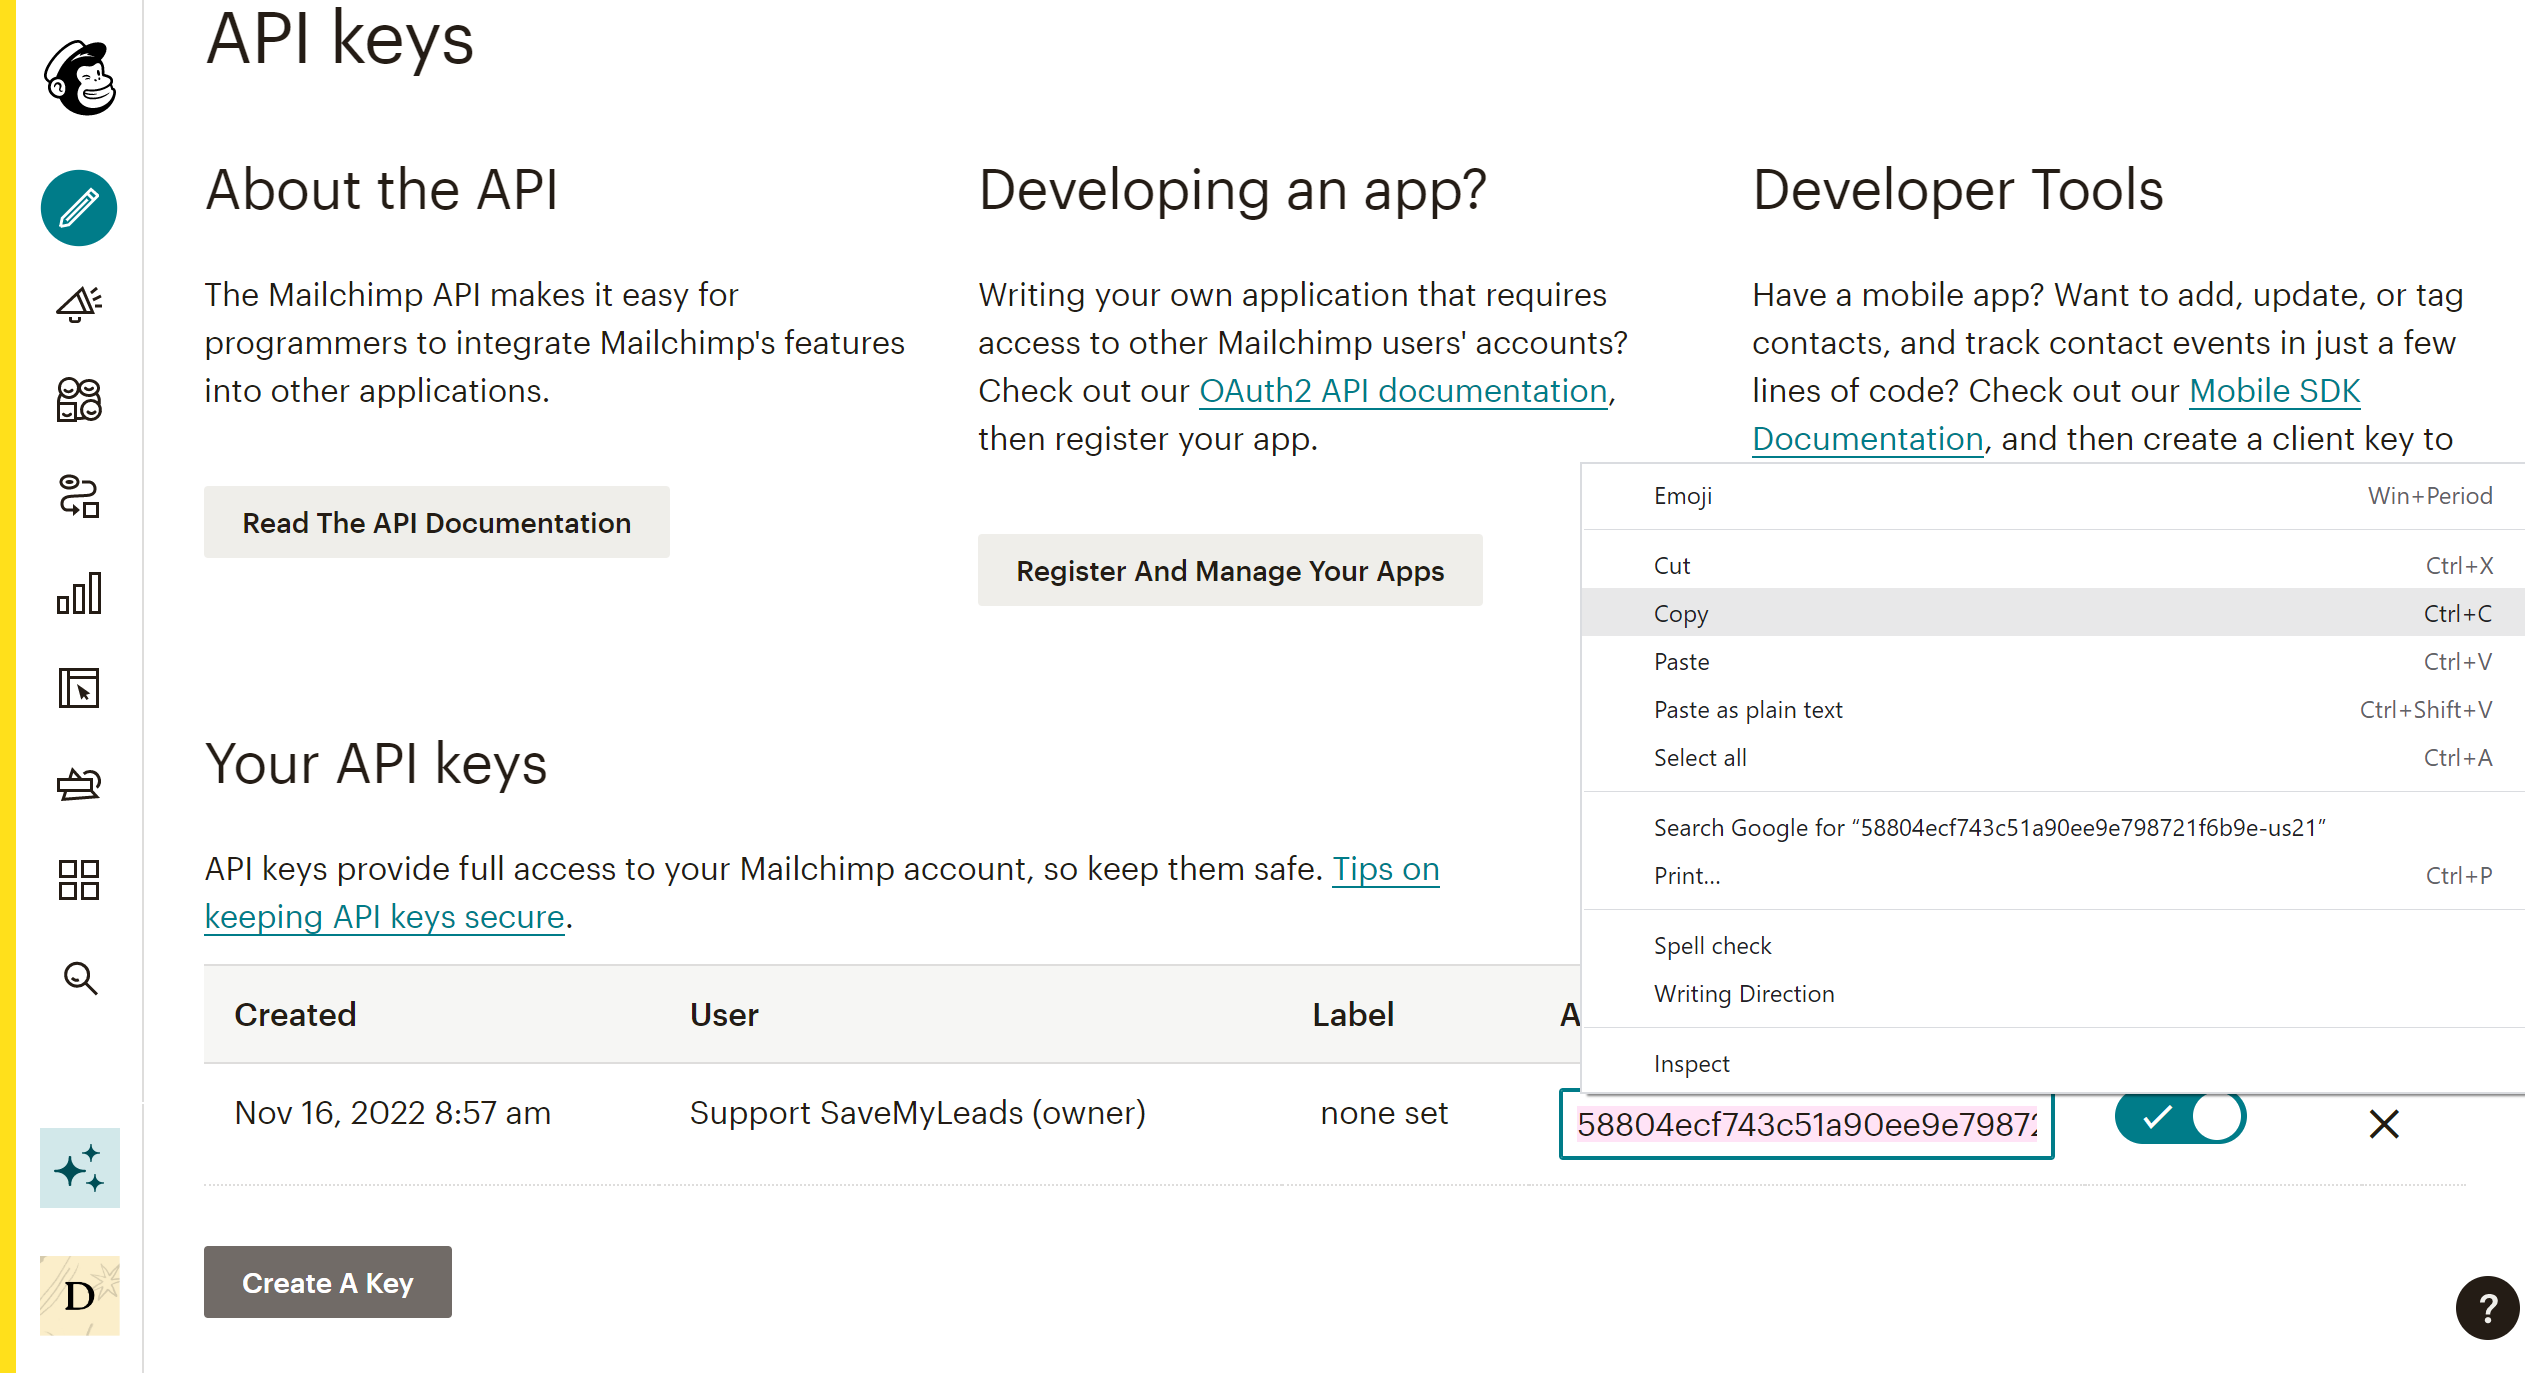The image size is (2525, 1373).
Task: Open Campaigns megaphone icon in sidebar
Action: point(79,304)
